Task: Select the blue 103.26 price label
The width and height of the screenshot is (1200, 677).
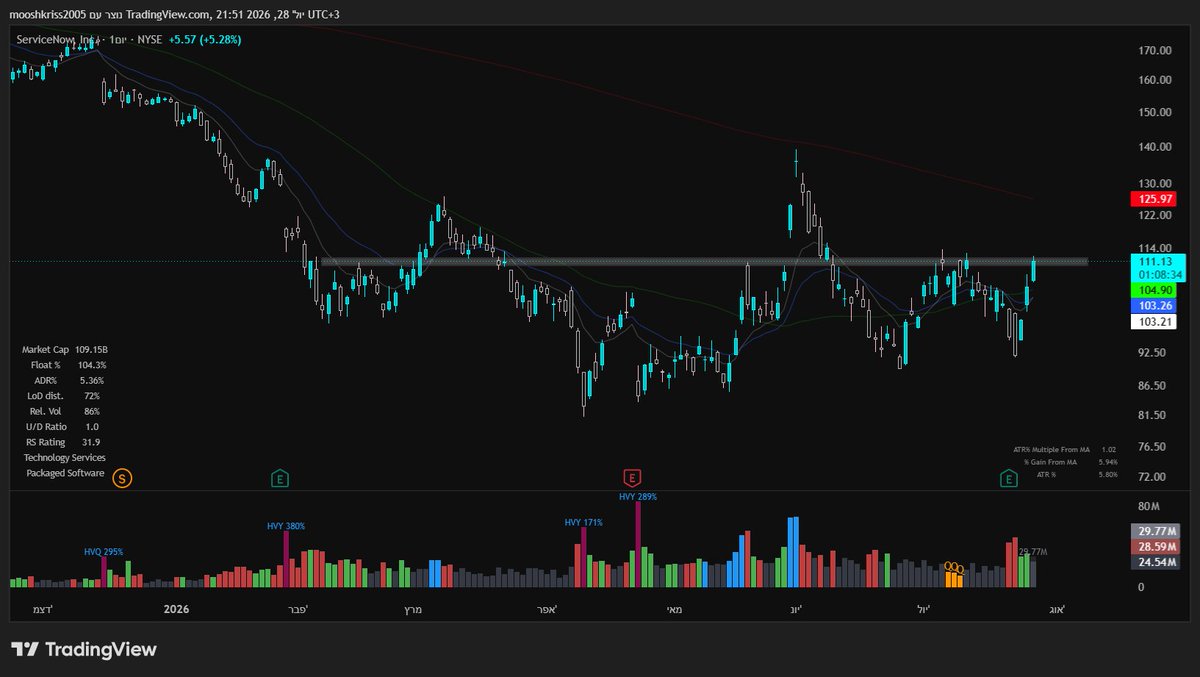Action: (1154, 305)
